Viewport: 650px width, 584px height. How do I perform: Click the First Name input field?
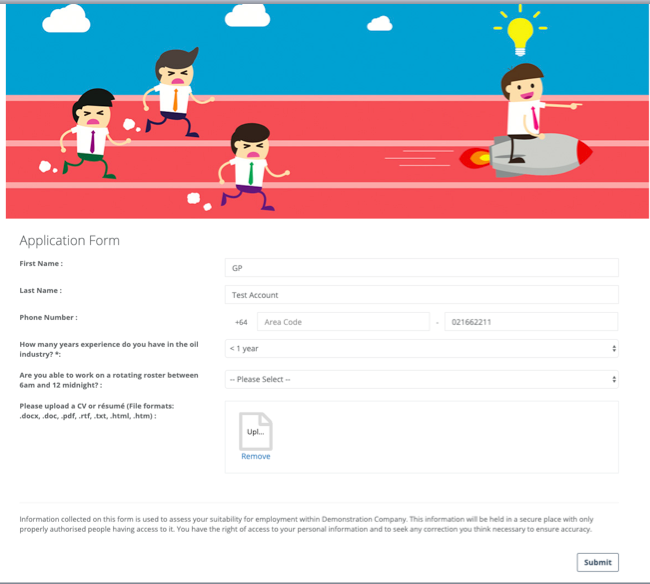422,268
